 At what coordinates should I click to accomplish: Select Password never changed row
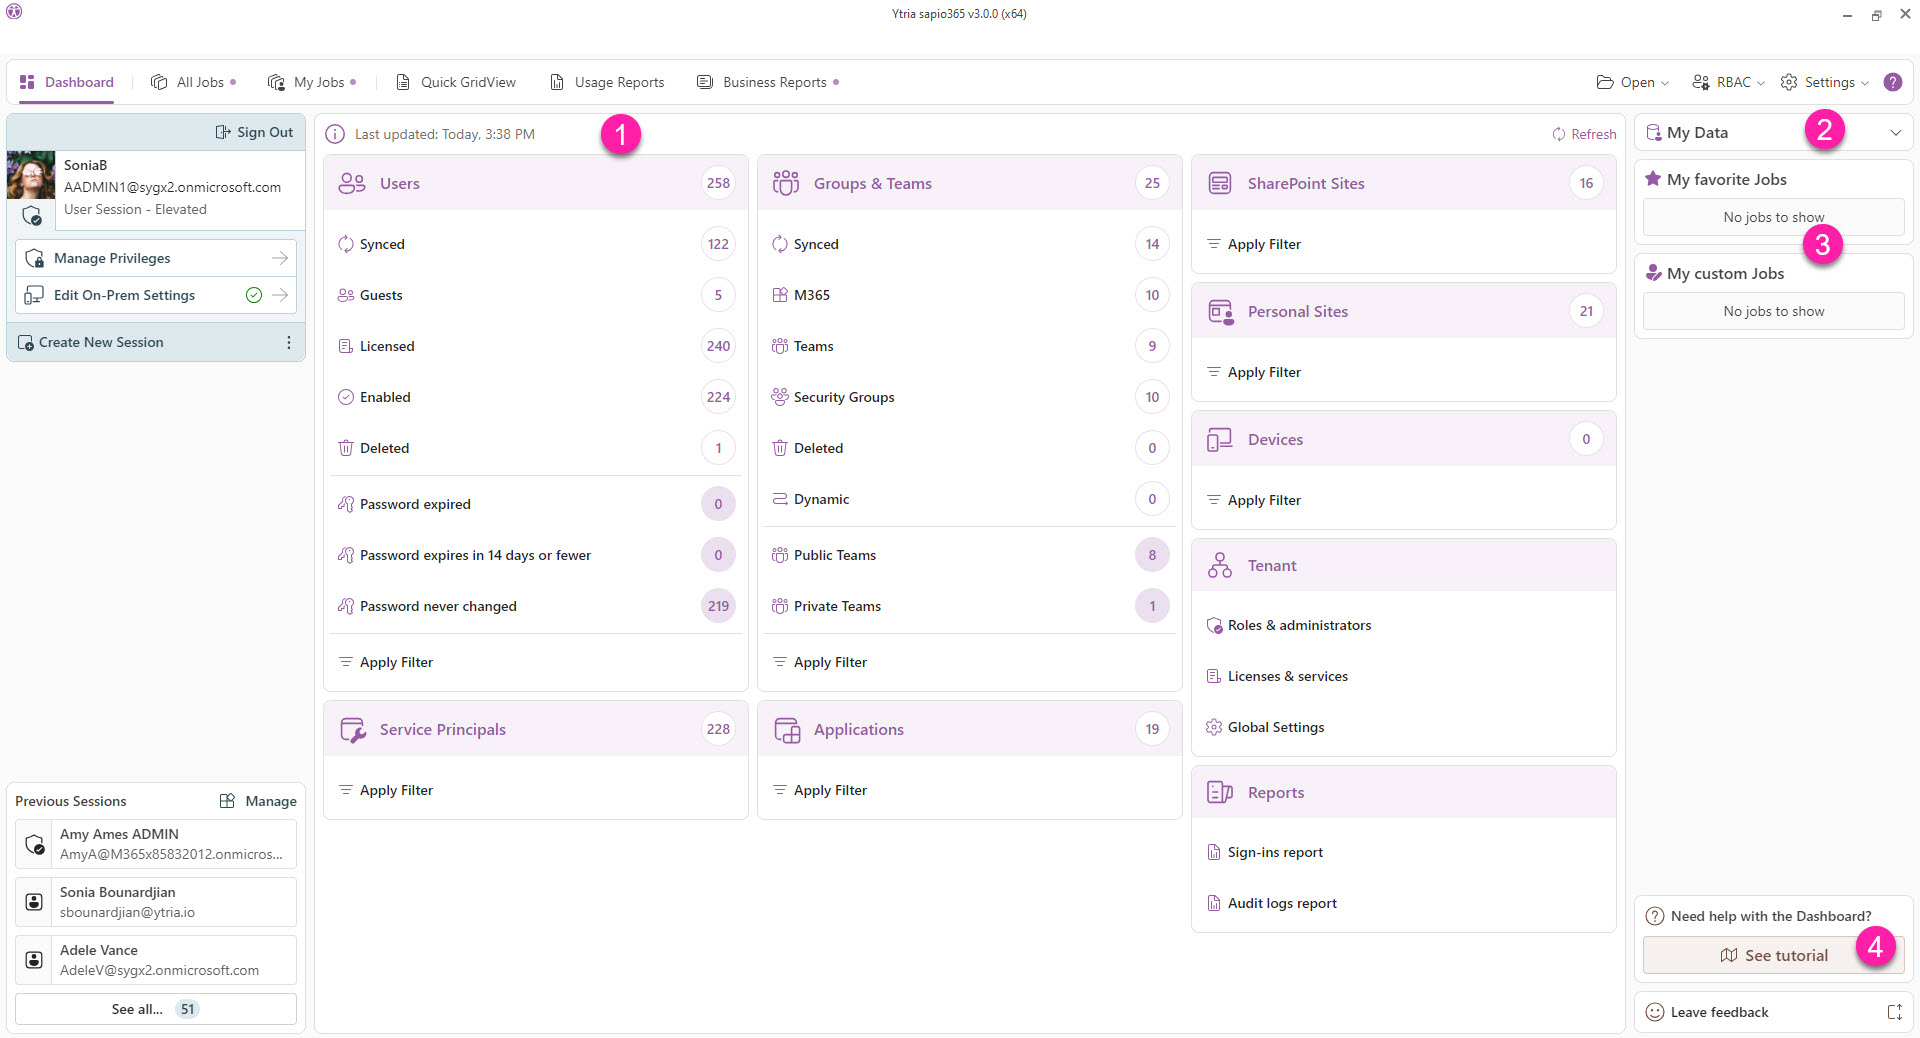[536, 606]
